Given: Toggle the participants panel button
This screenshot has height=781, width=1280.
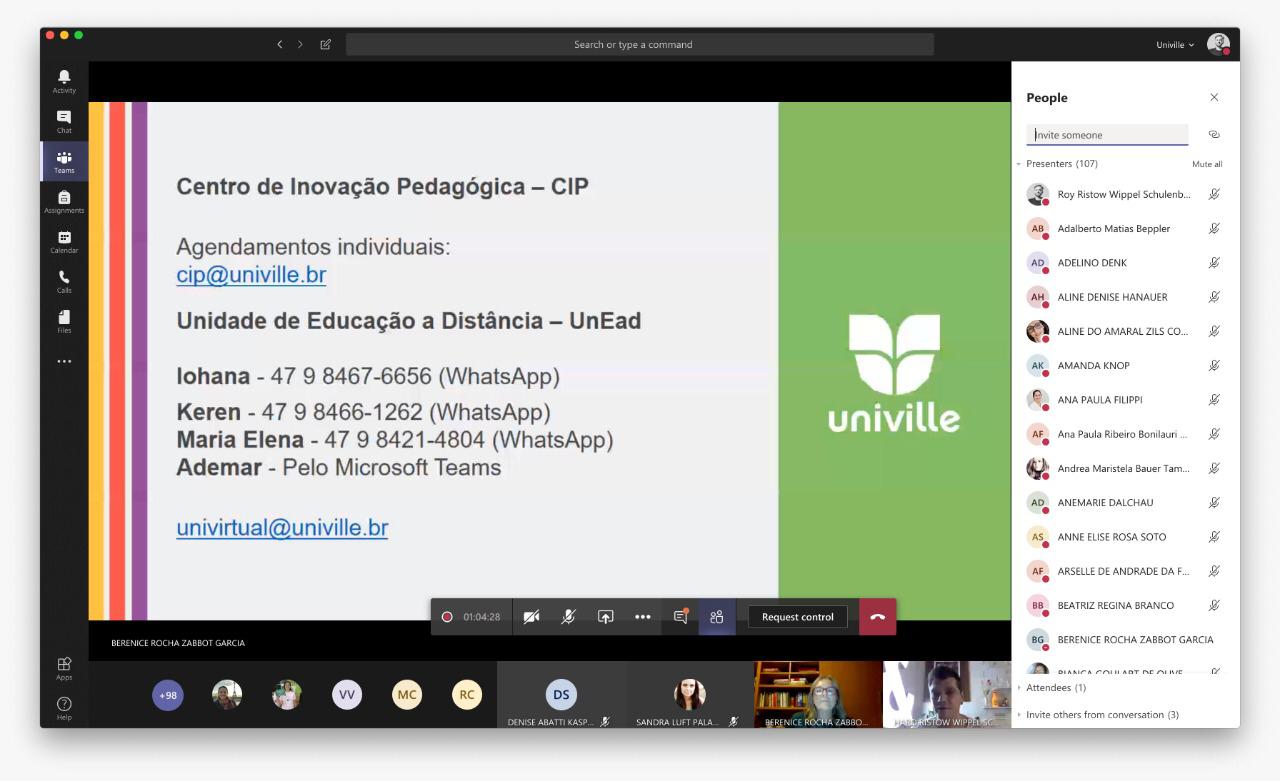Looking at the screenshot, I should click(717, 617).
